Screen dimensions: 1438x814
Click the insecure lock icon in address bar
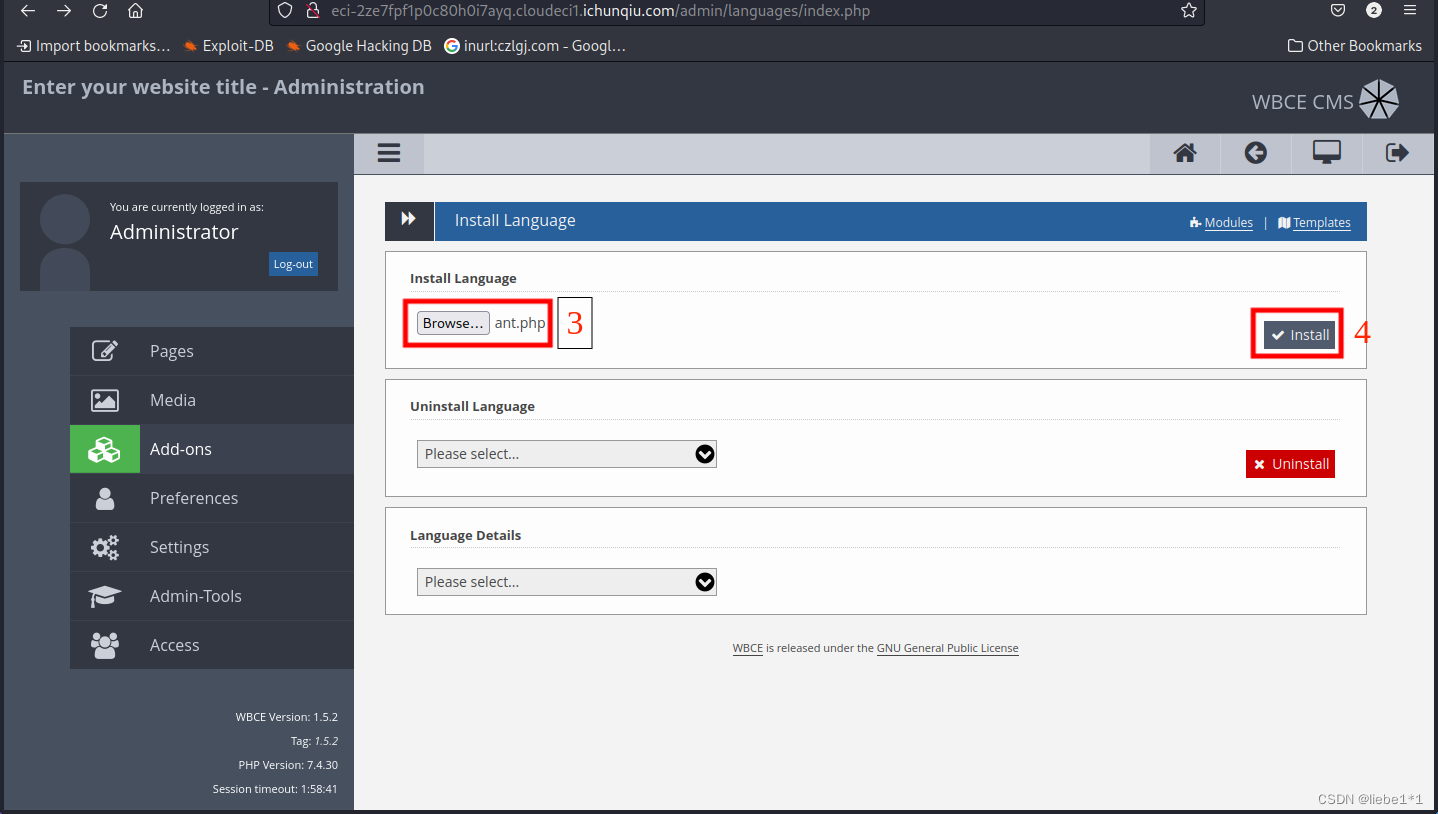pos(312,11)
